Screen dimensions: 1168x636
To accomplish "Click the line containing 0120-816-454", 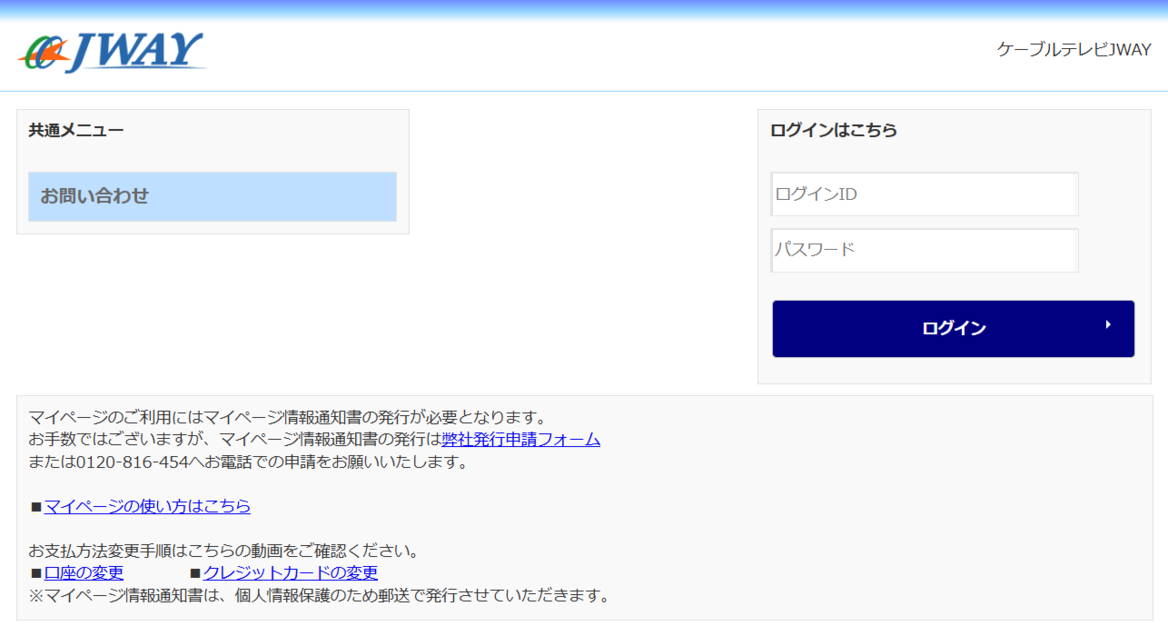I will pos(249,462).
